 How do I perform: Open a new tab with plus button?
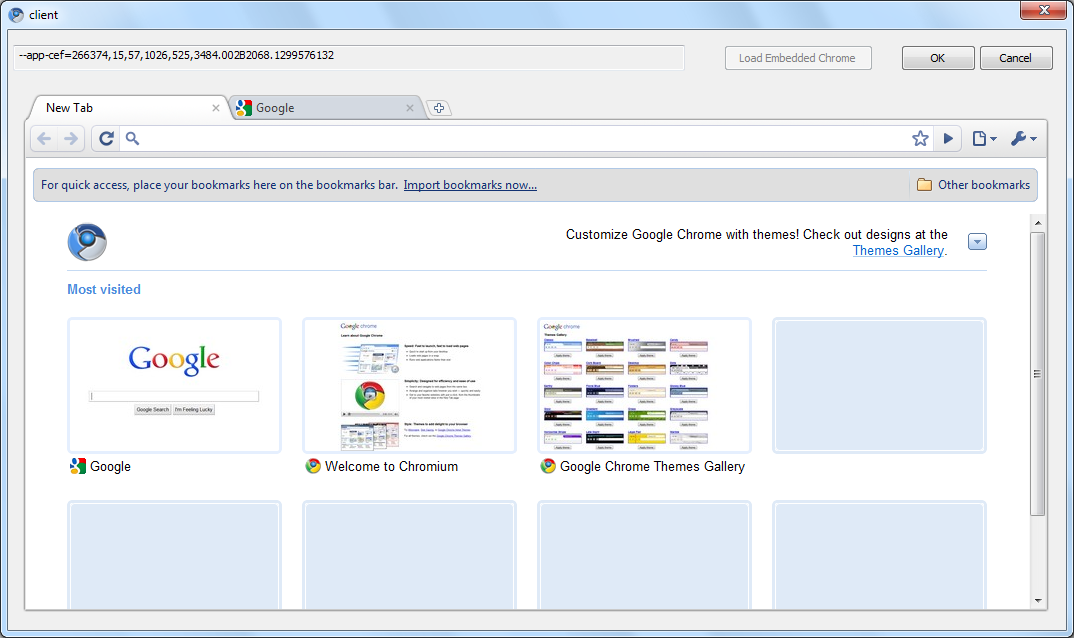point(438,108)
